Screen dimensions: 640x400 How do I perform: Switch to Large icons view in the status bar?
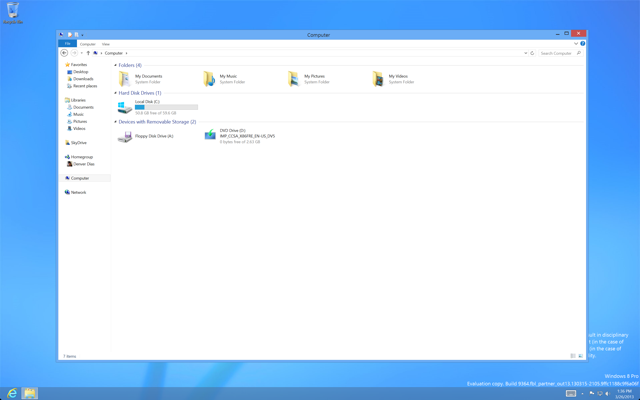(580, 356)
